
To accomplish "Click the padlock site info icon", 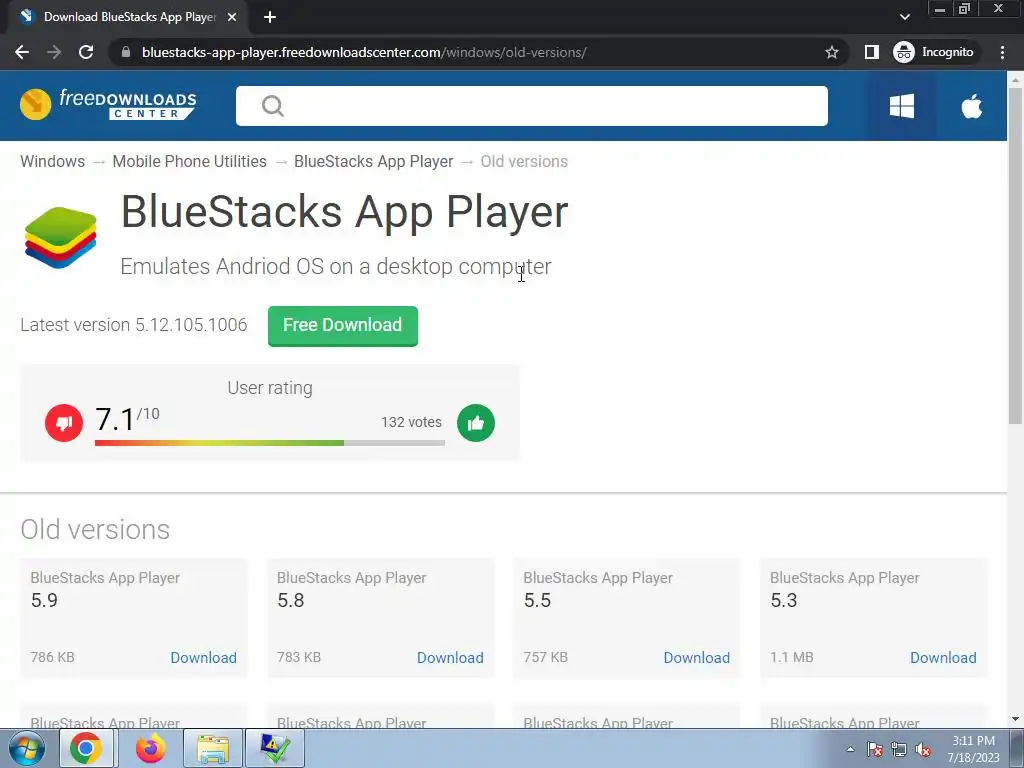I will click(126, 52).
